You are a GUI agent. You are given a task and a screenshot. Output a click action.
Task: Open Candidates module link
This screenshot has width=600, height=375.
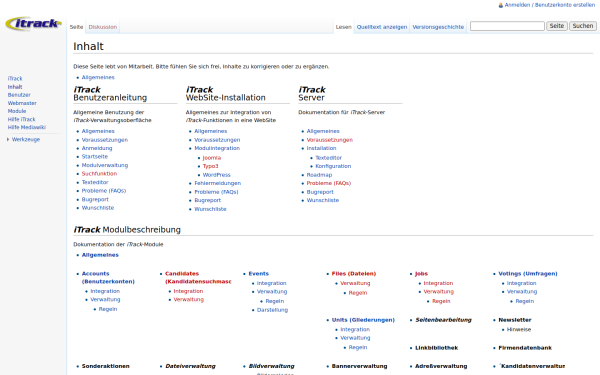(x=198, y=277)
